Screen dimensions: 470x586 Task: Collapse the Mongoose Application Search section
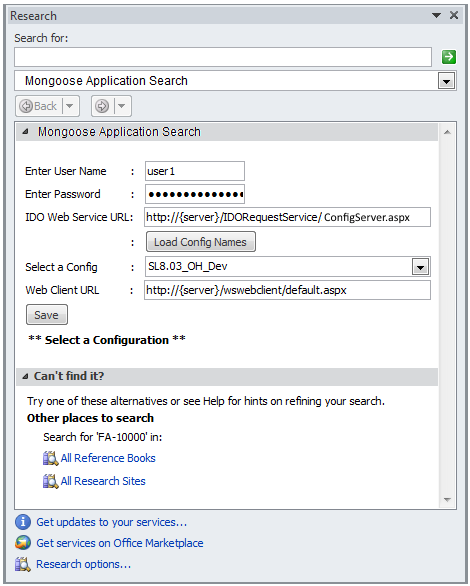point(25,132)
